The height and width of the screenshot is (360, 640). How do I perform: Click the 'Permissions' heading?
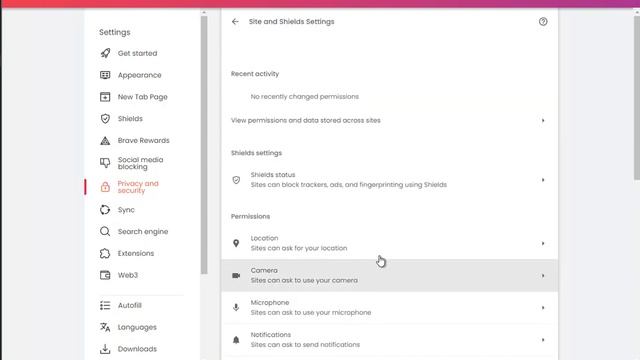[250, 216]
